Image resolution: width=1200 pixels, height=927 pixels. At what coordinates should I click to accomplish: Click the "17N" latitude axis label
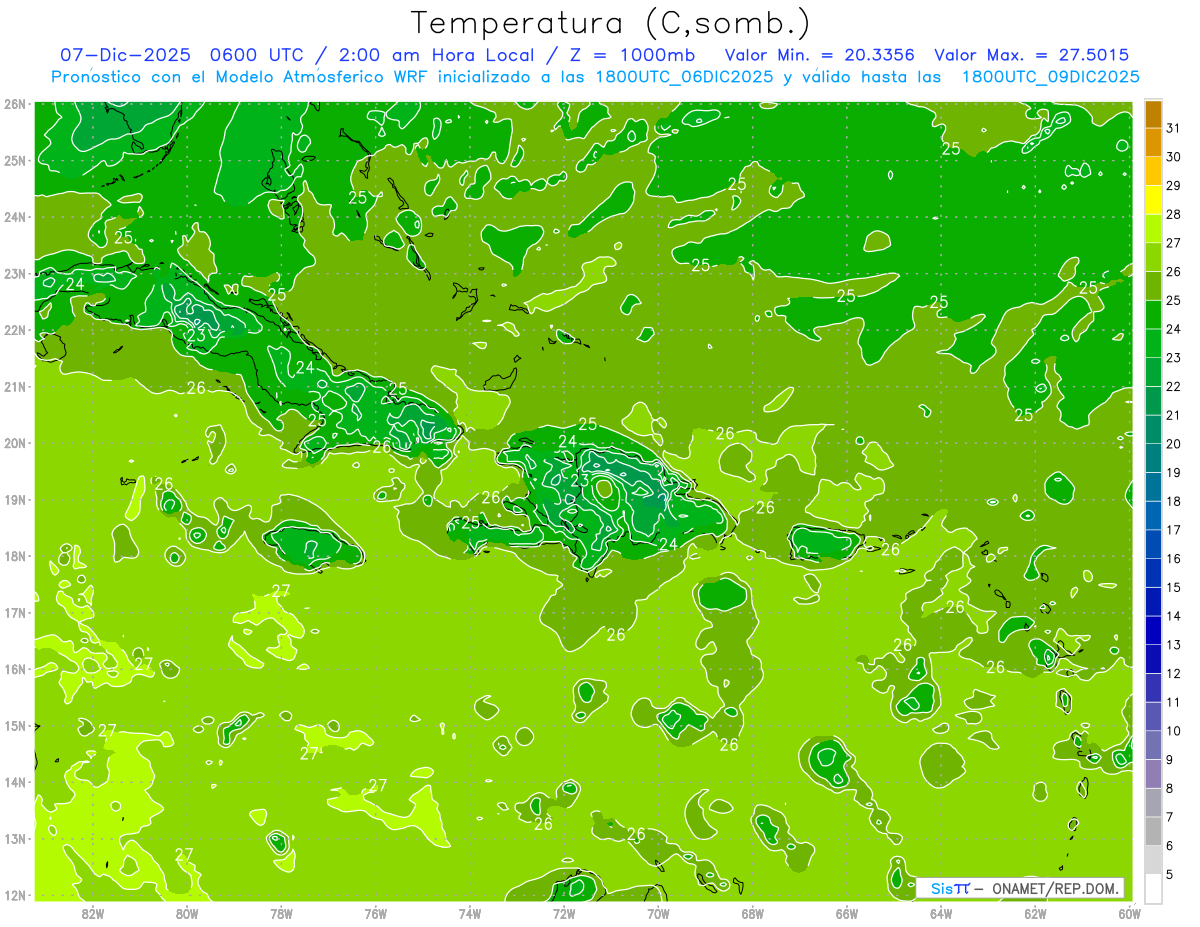coord(15,613)
